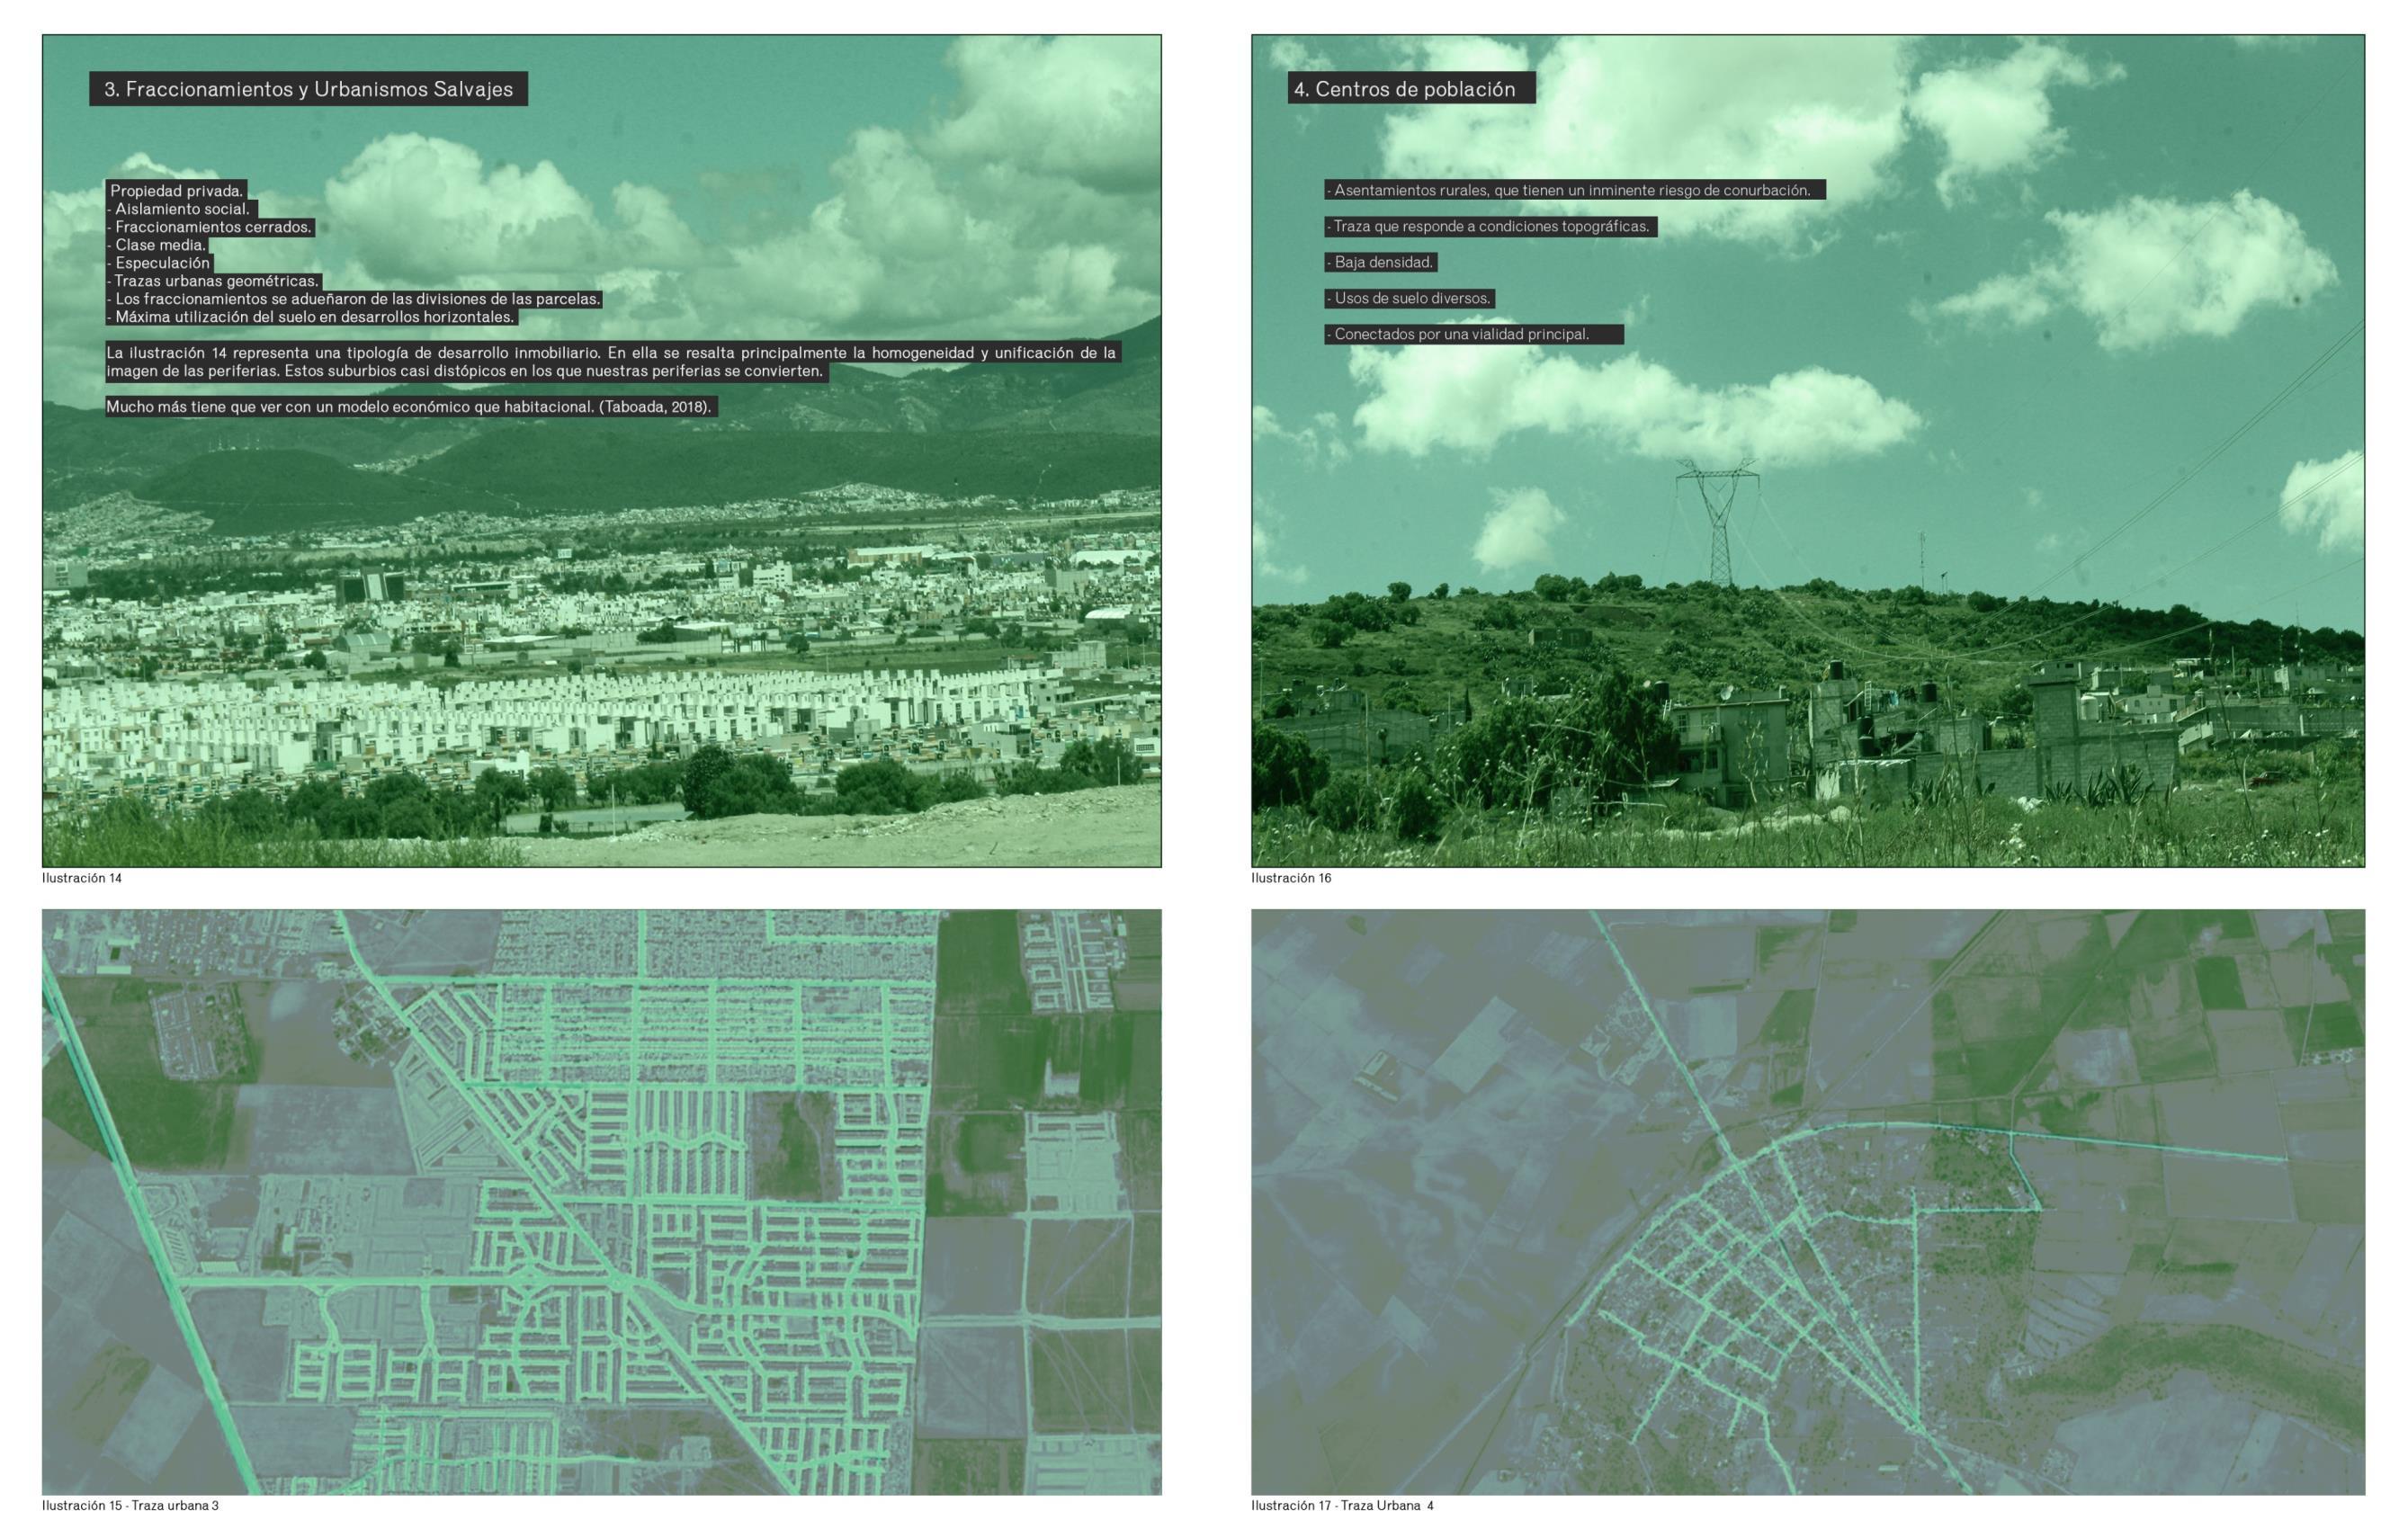Image resolution: width=2408 pixels, height=1529 pixels.
Task: Select the 'Conectados por una vialidad principal.' line
Action: (x=1460, y=334)
